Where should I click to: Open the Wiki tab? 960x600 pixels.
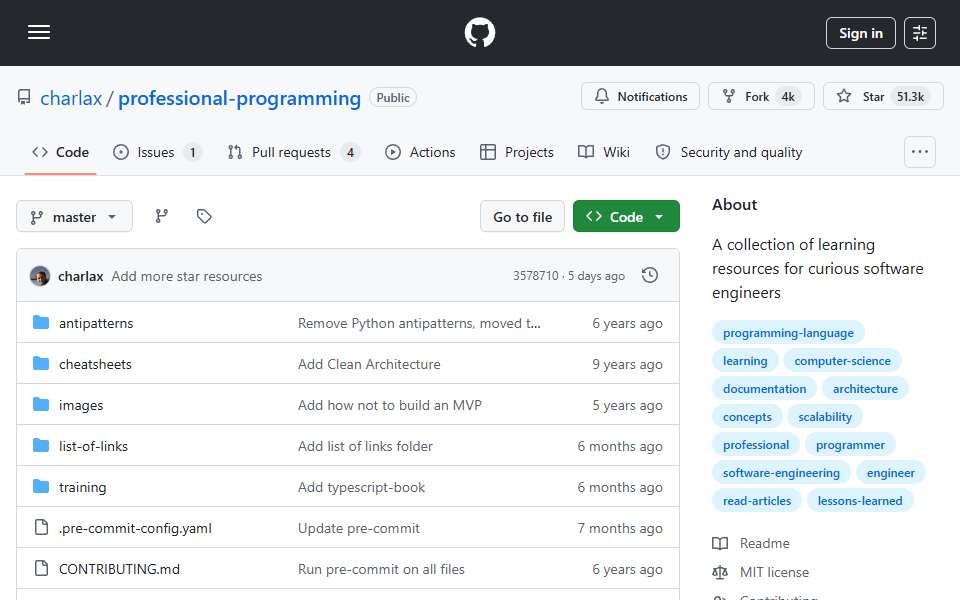pos(604,152)
